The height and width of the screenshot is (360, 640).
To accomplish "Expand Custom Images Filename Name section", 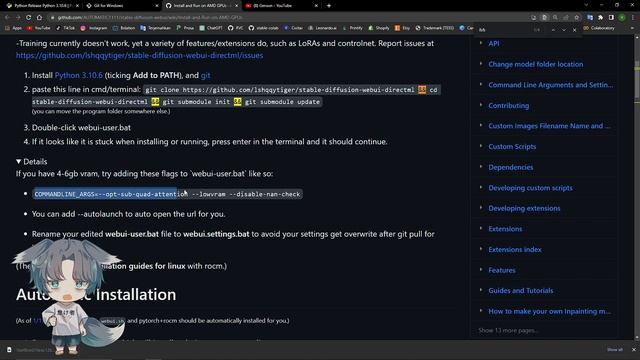I will (481, 125).
